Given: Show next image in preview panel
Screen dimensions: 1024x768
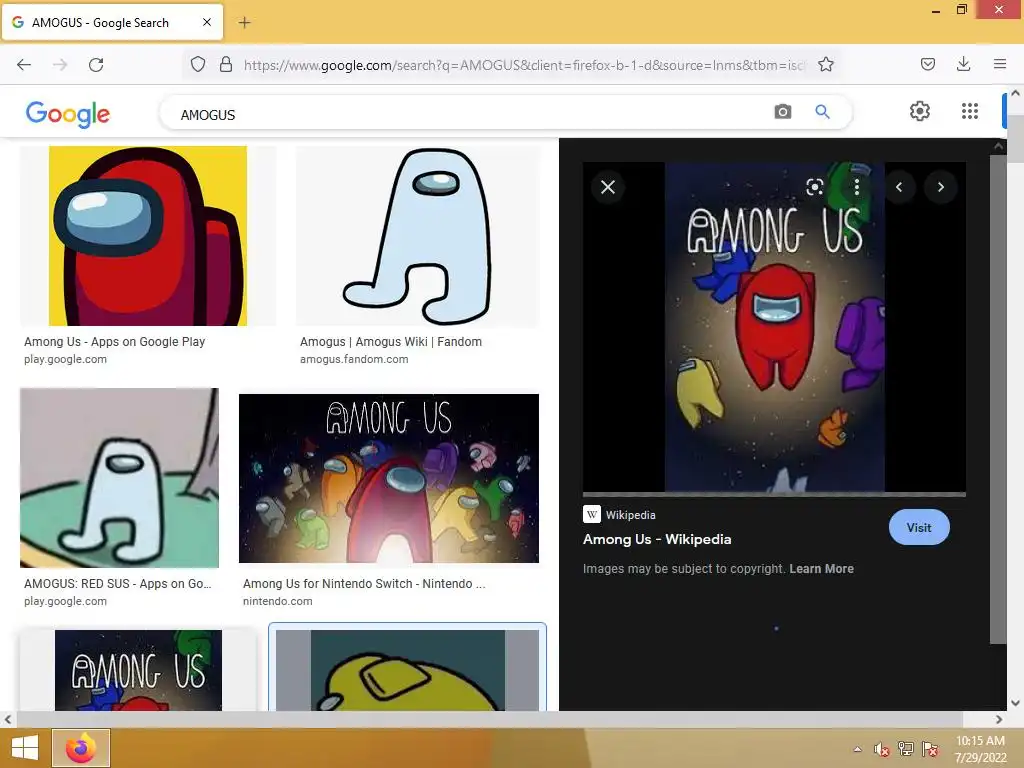Looking at the screenshot, I should [x=940, y=187].
